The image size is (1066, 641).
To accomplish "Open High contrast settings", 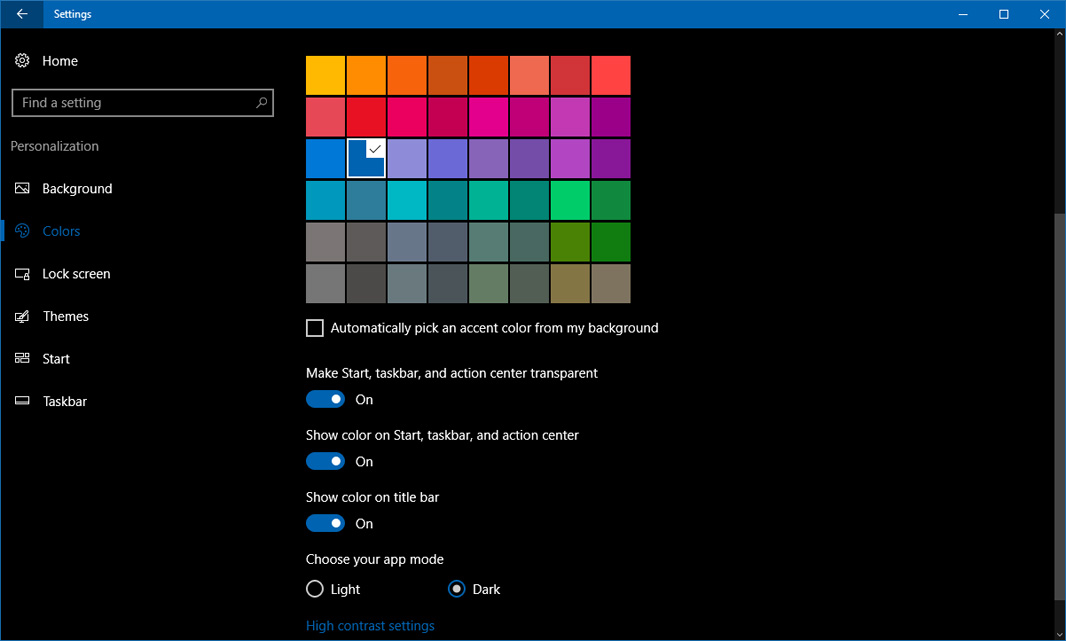I will [x=370, y=625].
